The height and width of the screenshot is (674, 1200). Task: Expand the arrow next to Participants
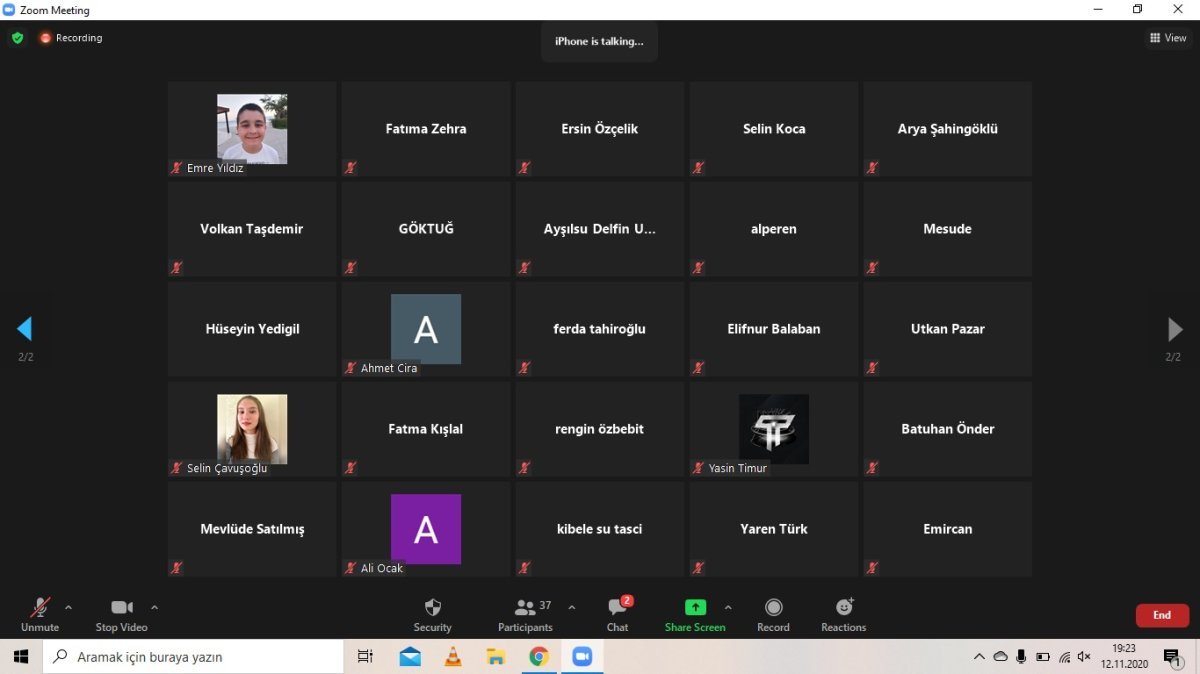pyautogui.click(x=572, y=607)
